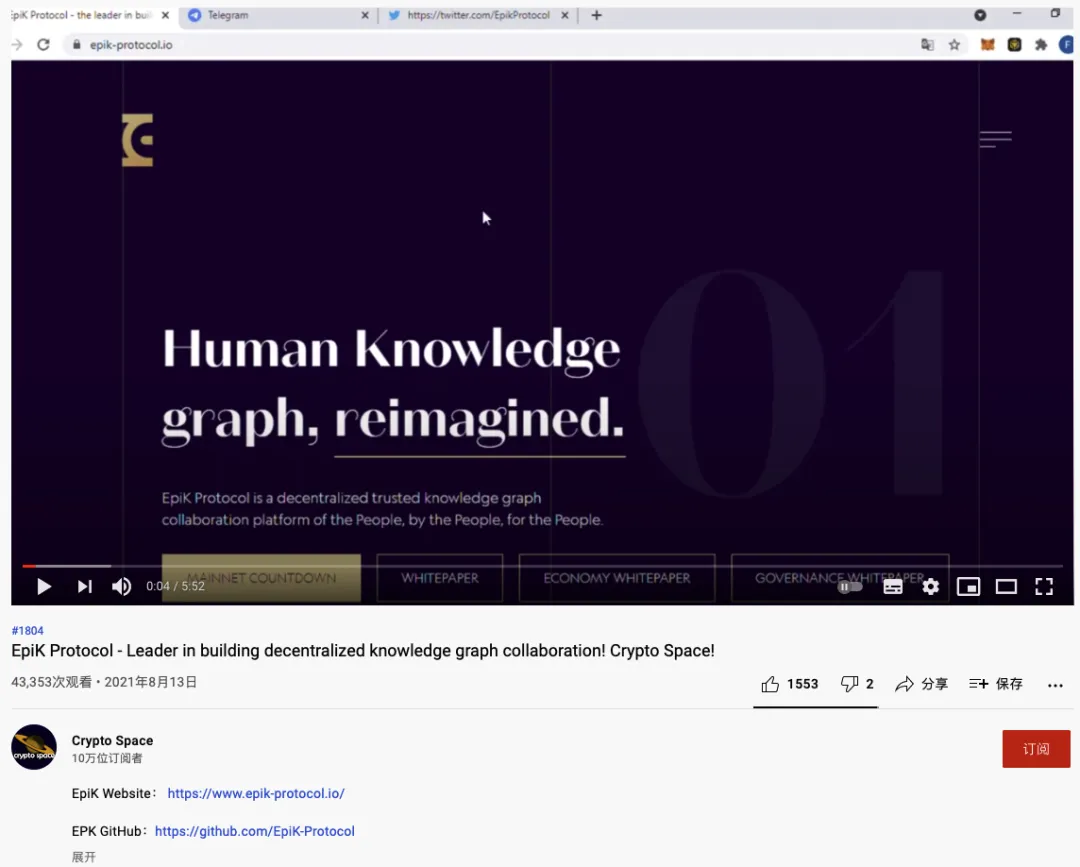Click the ECONOMY WHITEPAPER button
The width and height of the screenshot is (1080, 867).
616,578
